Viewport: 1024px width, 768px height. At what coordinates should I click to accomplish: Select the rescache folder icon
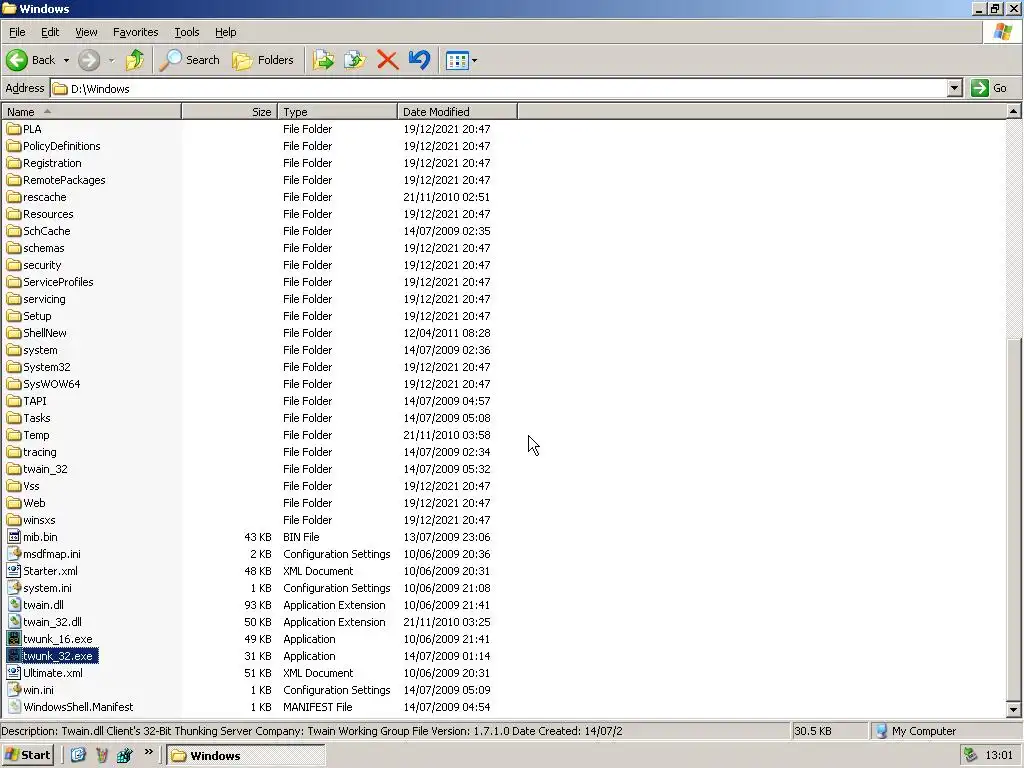14,197
